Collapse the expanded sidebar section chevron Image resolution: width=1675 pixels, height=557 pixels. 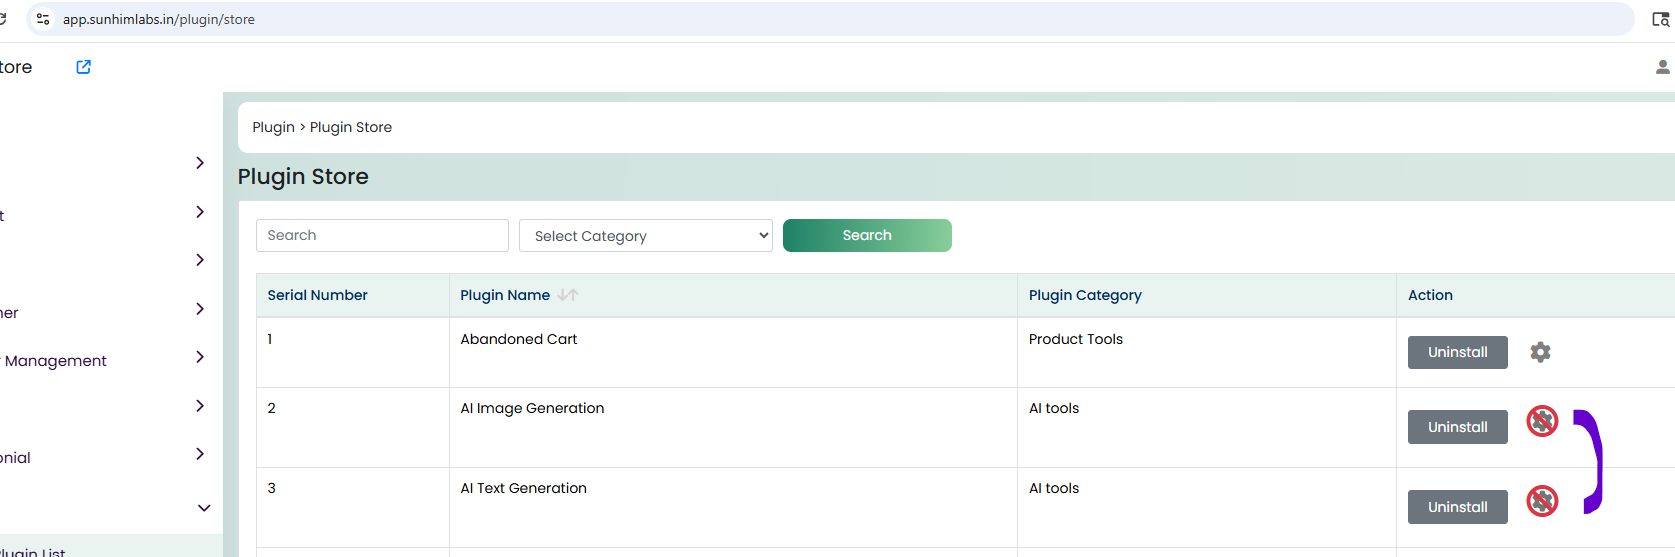(204, 508)
